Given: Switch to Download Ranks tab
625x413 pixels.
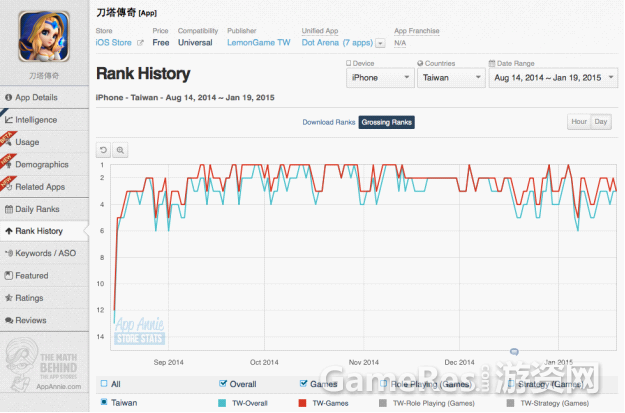Looking at the screenshot, I should 329,122.
